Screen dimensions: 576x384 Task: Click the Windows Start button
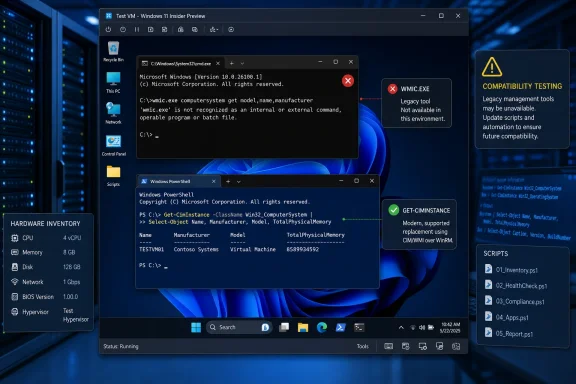tap(196, 327)
